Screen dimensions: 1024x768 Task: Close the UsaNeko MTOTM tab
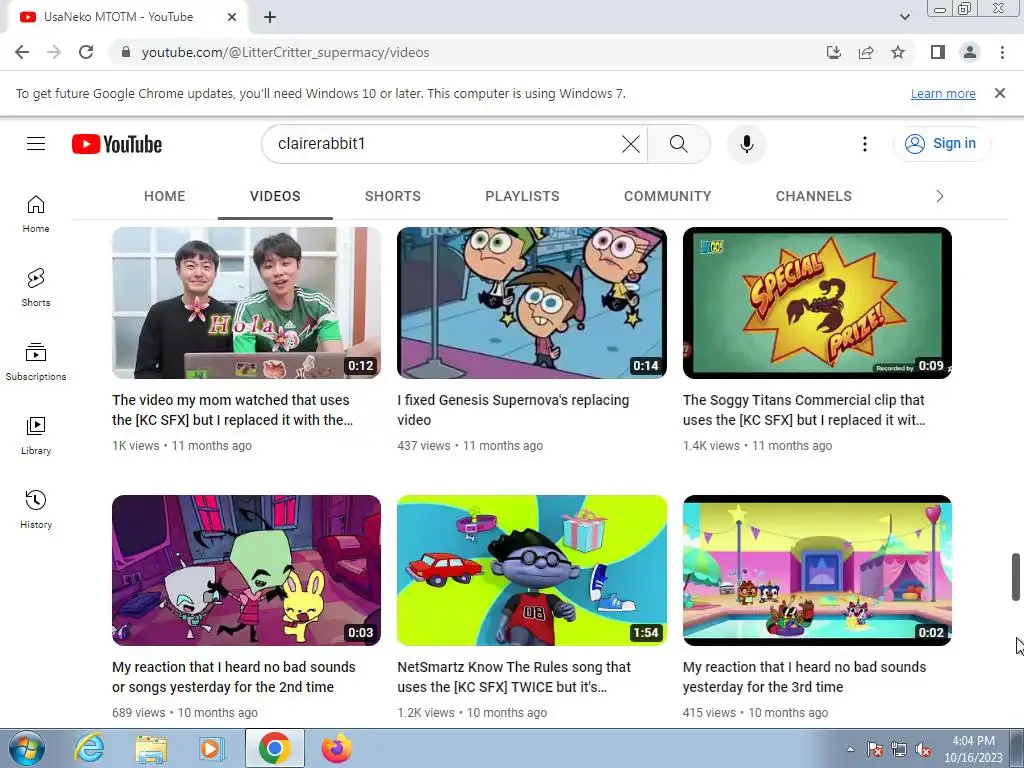pos(232,17)
